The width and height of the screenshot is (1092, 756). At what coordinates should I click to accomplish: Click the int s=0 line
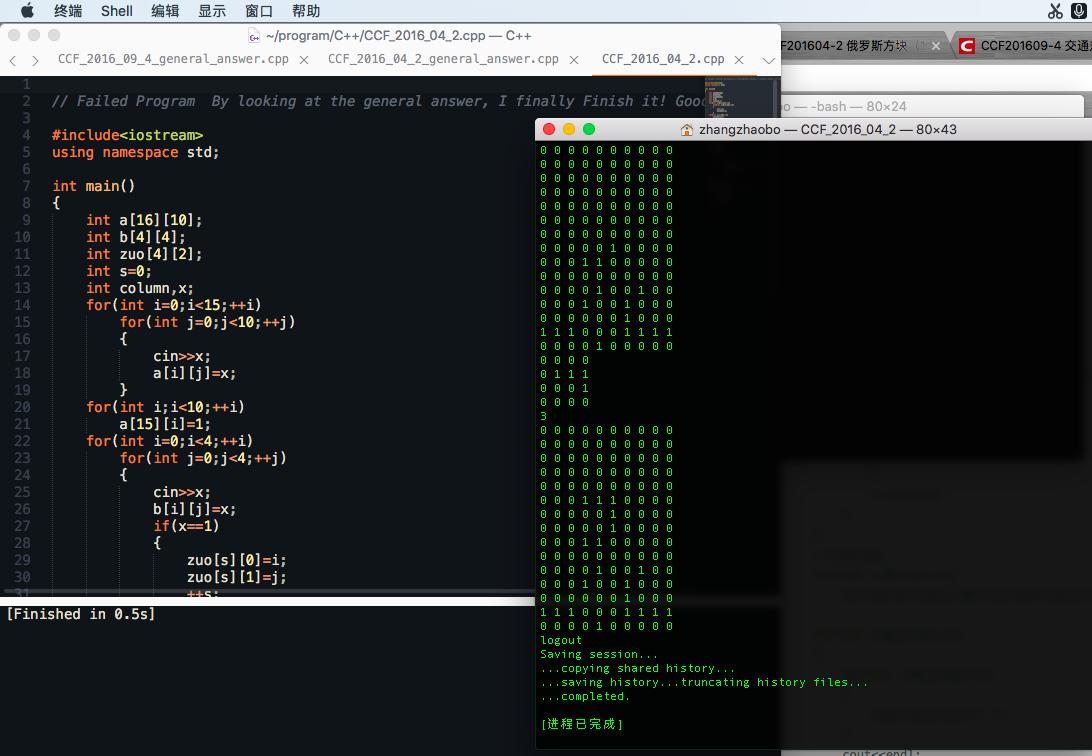pos(118,271)
